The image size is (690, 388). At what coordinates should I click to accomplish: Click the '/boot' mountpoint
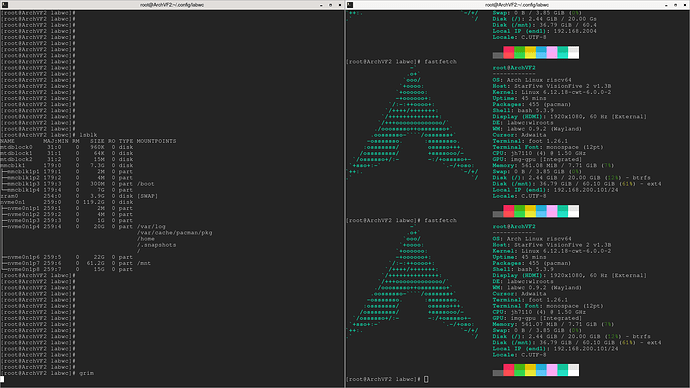click(x=146, y=184)
